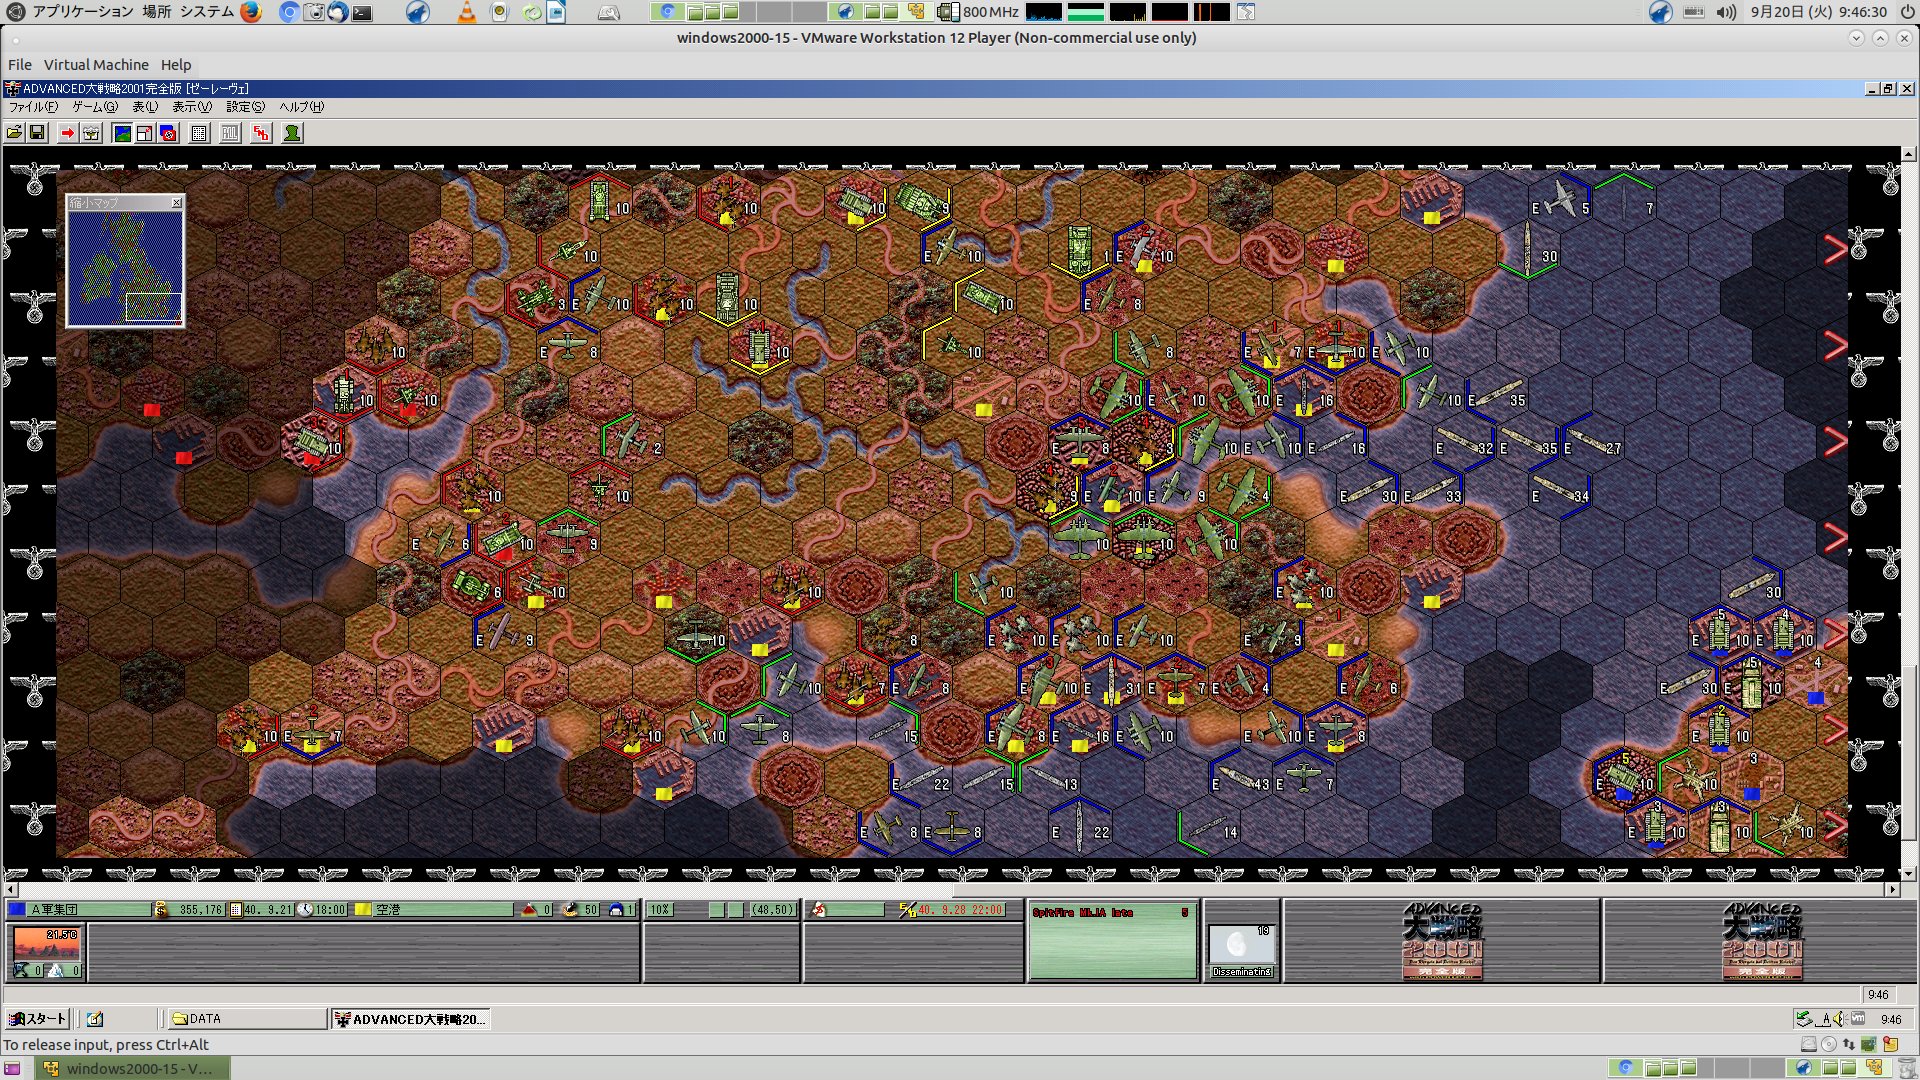Open the ヘルプ(H) menu
The image size is (1920, 1080).
coord(301,107)
